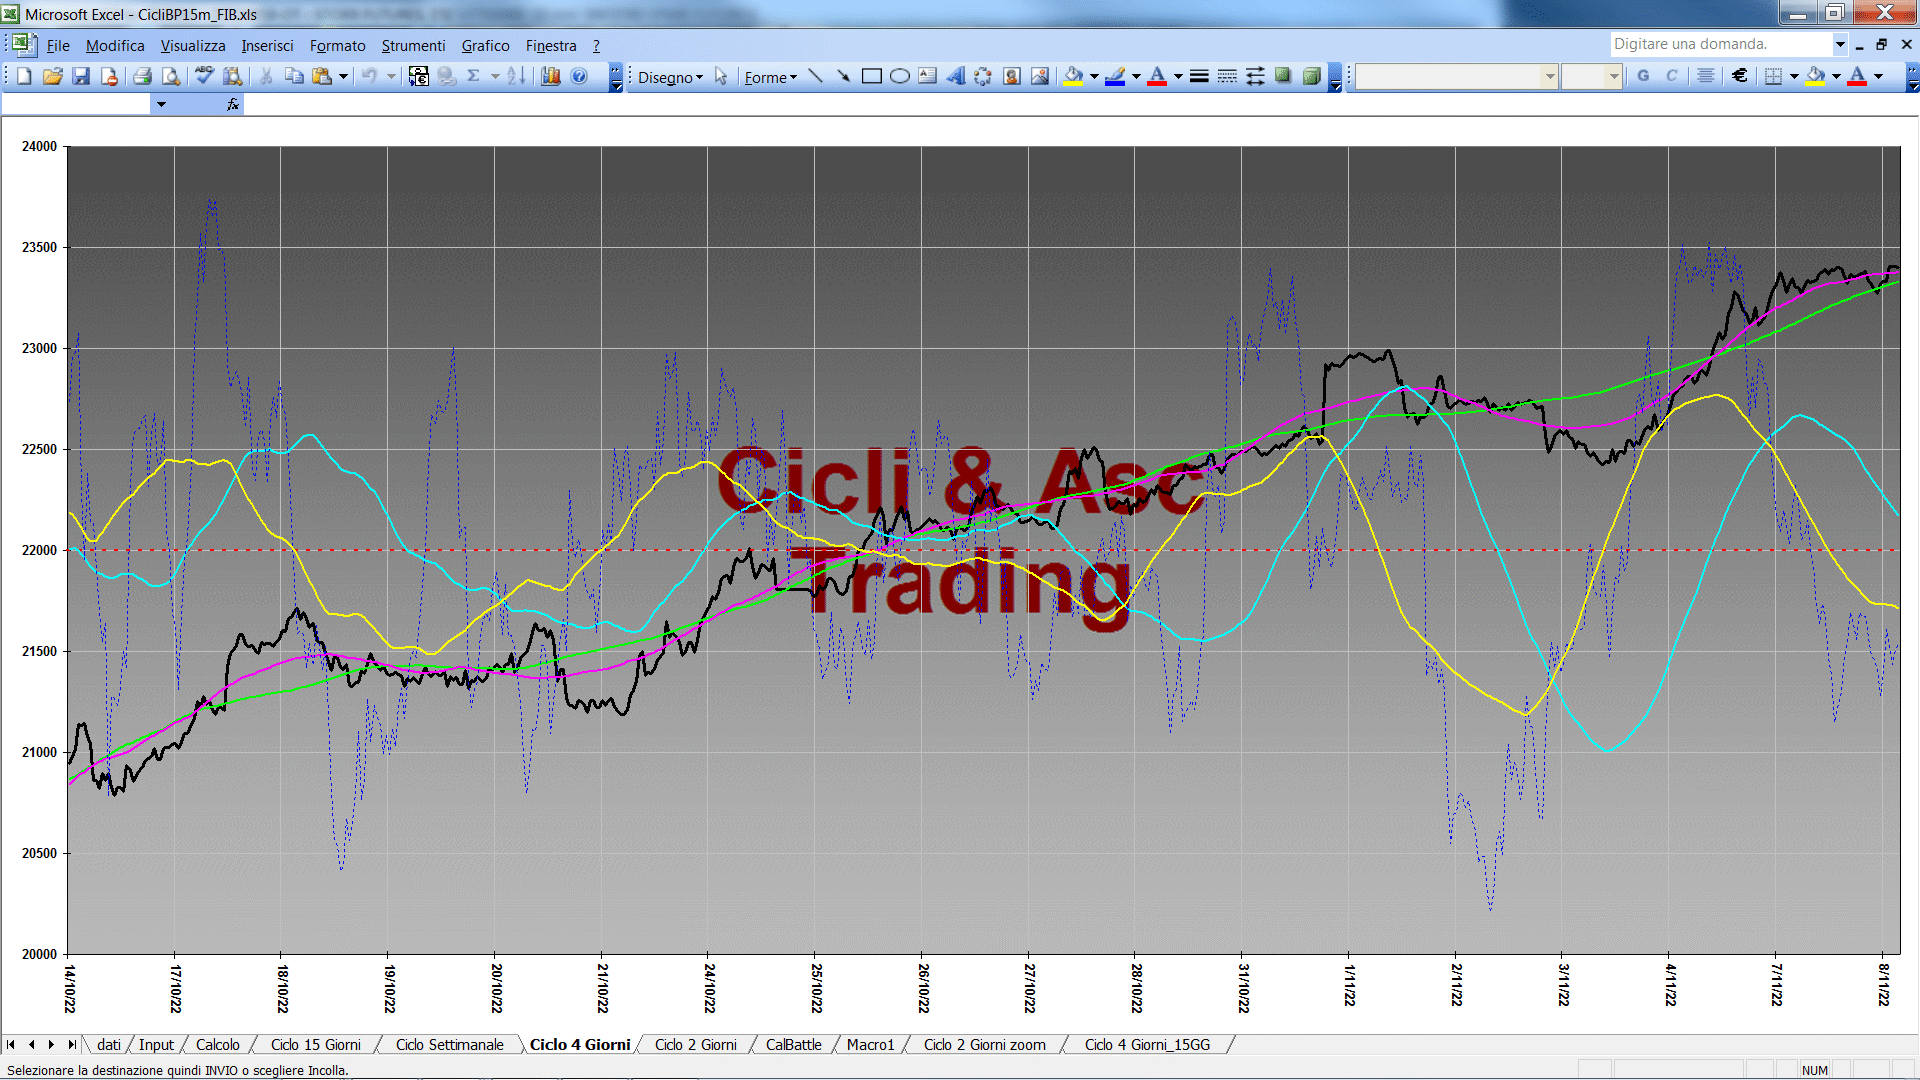Expand the AutoSum functions arrow
The height and width of the screenshot is (1080, 1920).
coord(495,76)
